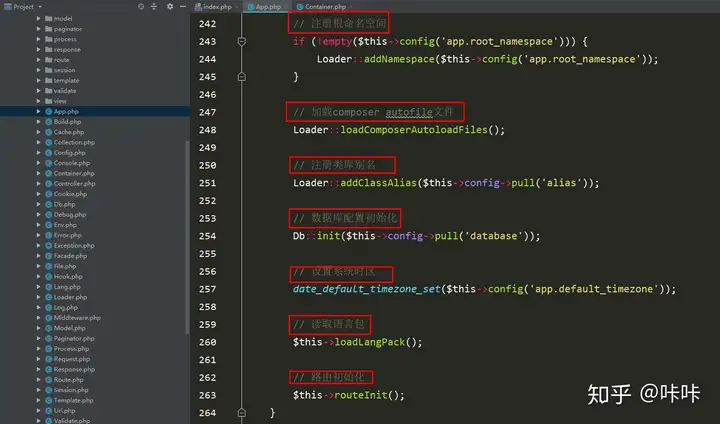This screenshot has height=424, width=720.
Task: Click the Db.php class icon
Action: 49,204
